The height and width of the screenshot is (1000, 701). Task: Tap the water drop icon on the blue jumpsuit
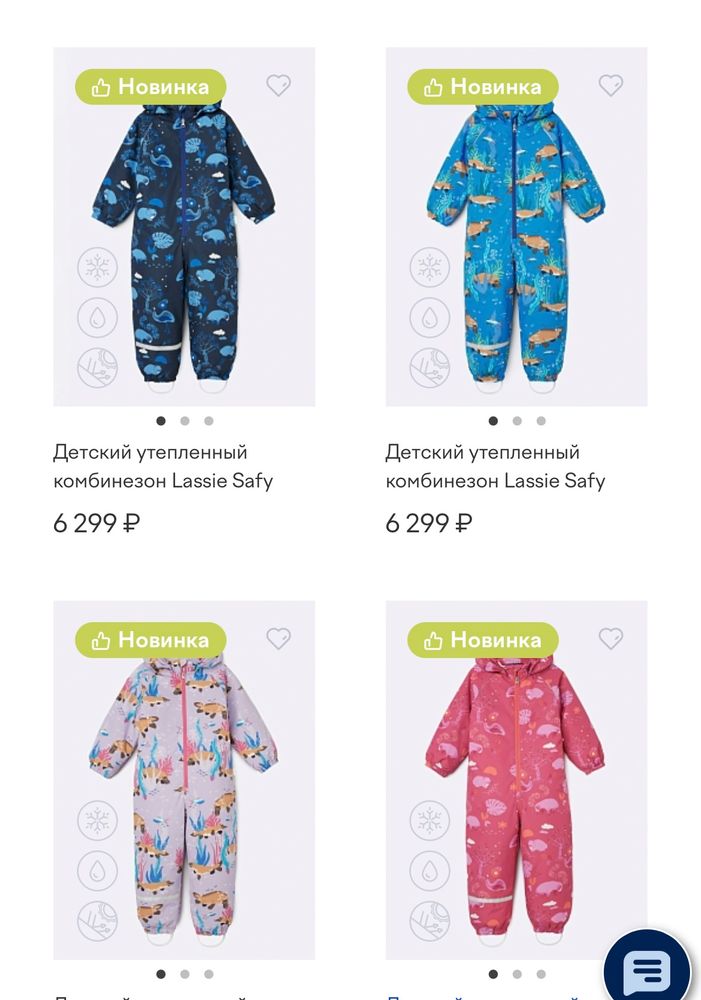[429, 318]
